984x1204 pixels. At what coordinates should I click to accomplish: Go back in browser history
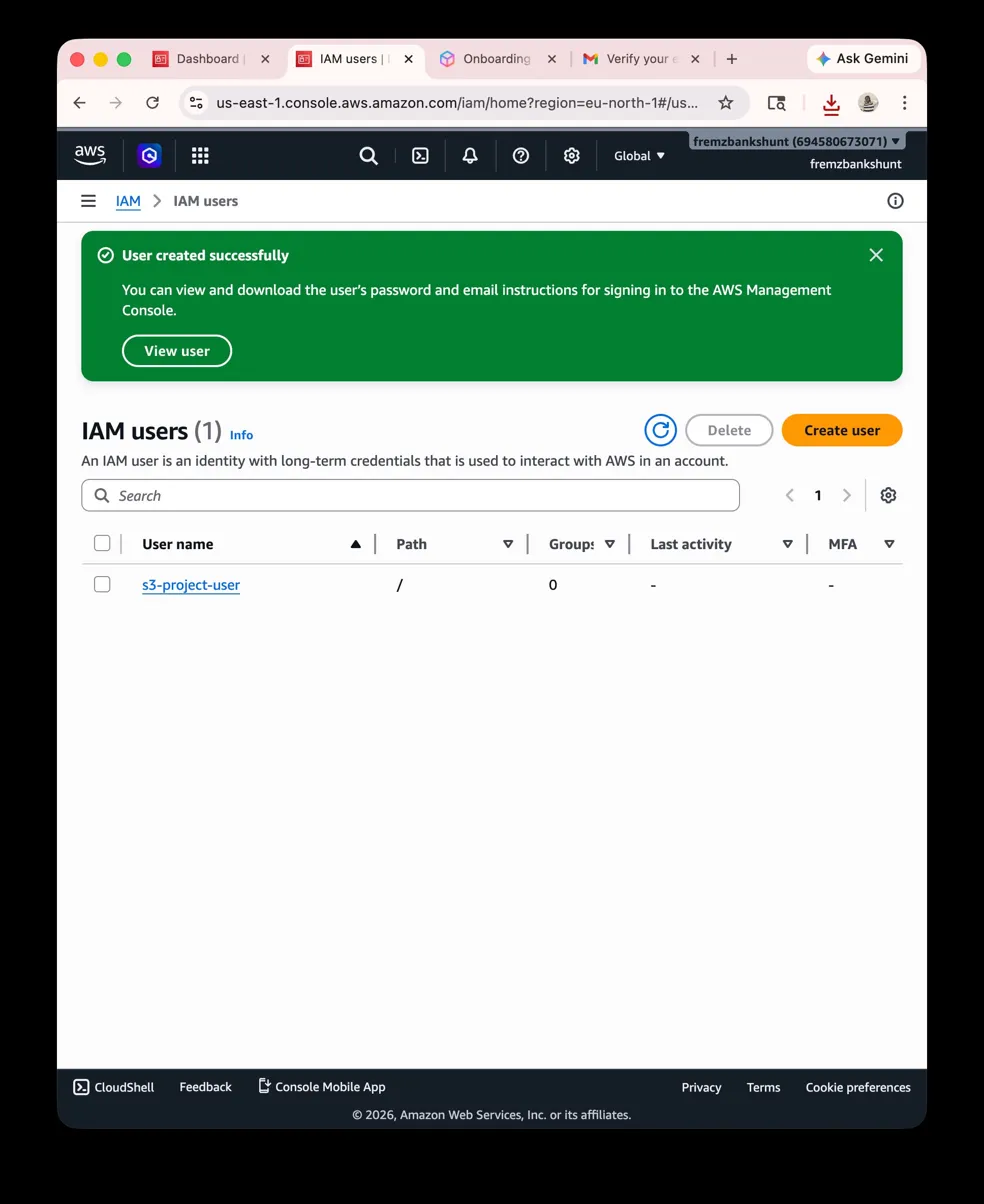click(x=80, y=102)
